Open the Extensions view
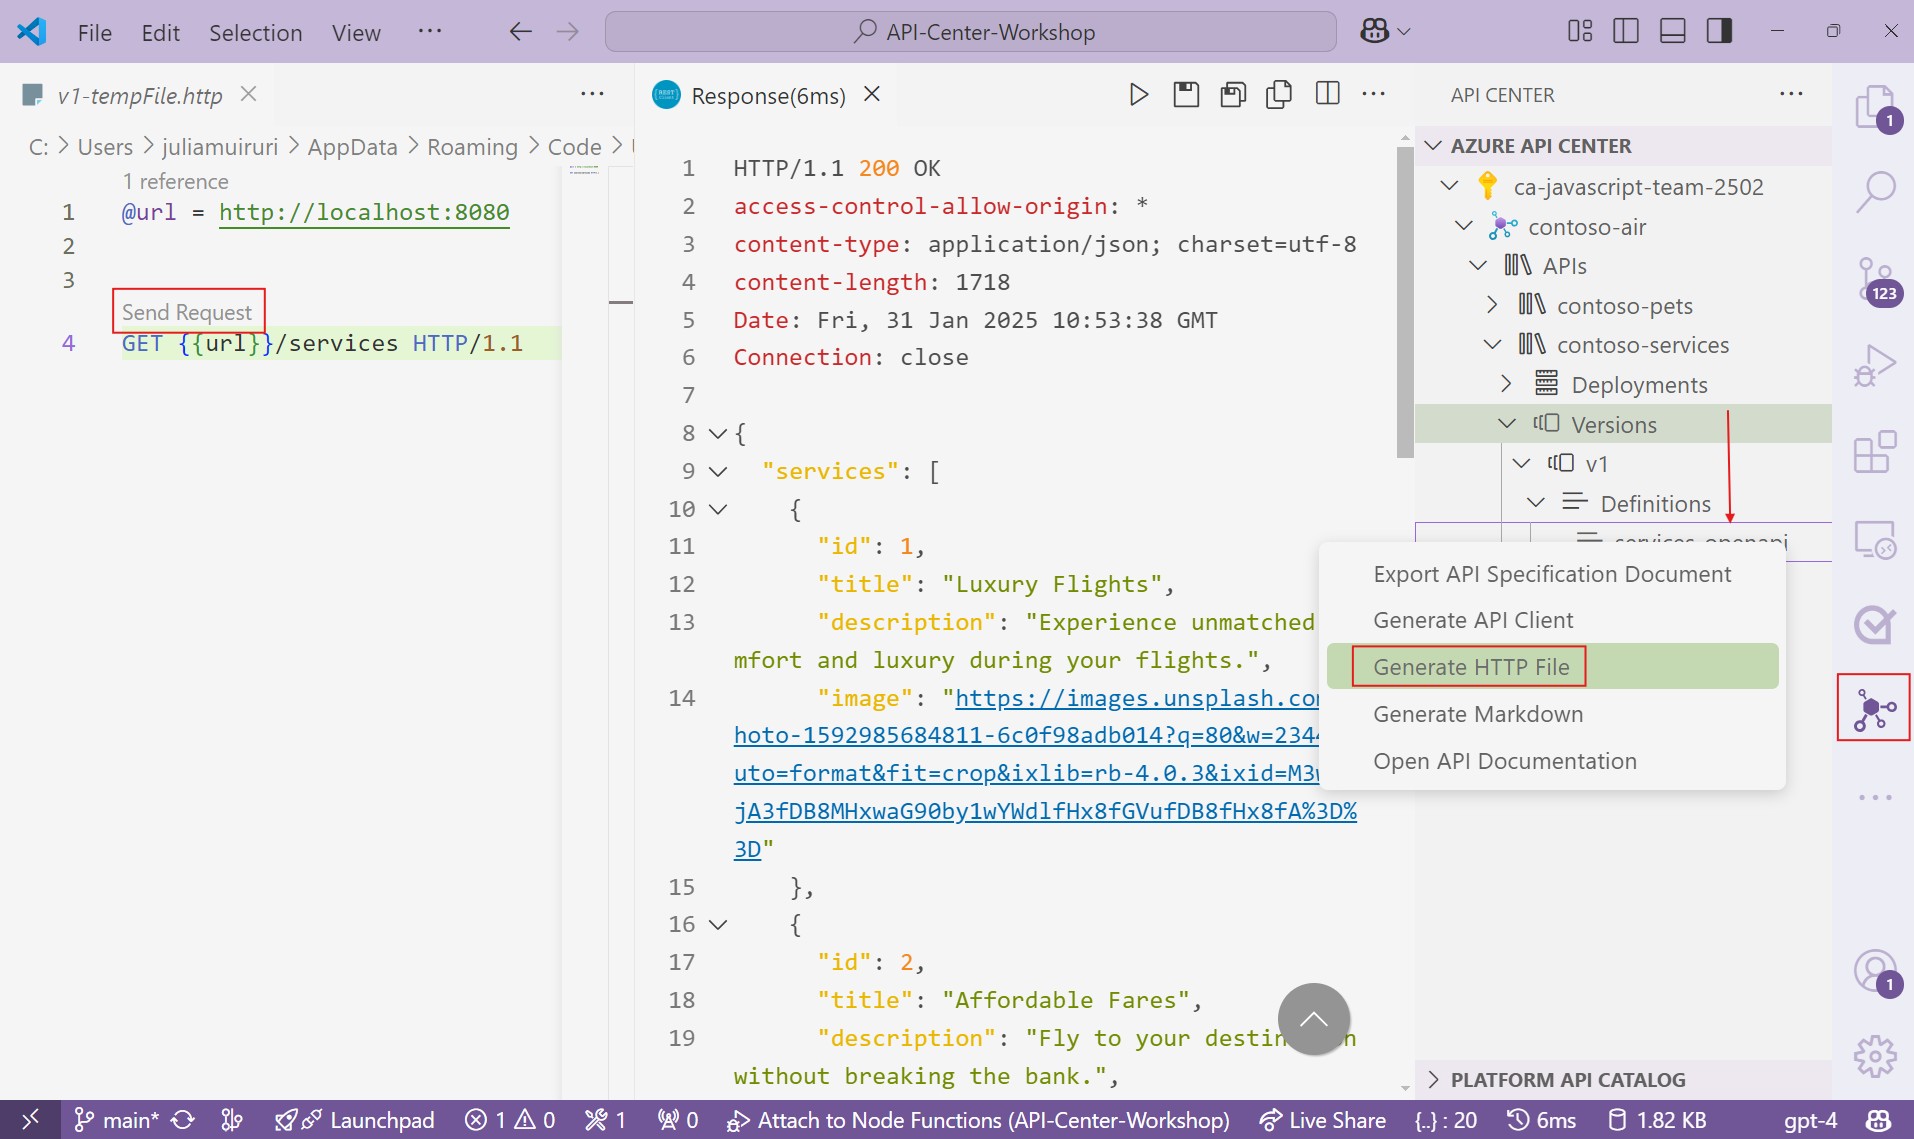Image resolution: width=1914 pixels, height=1139 pixels. pyautogui.click(x=1874, y=452)
